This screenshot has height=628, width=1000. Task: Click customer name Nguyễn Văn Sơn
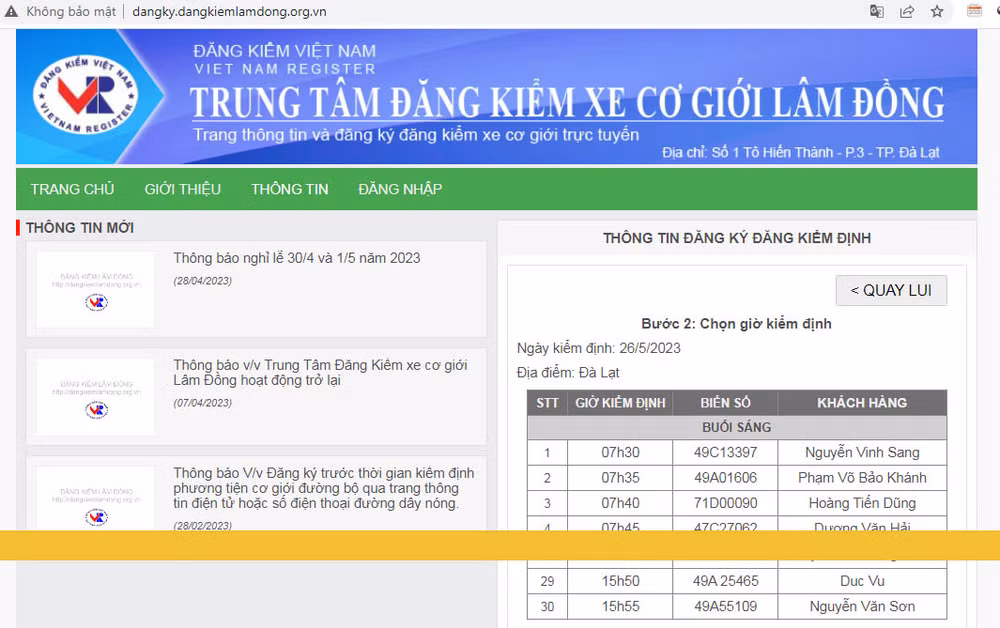(x=862, y=606)
